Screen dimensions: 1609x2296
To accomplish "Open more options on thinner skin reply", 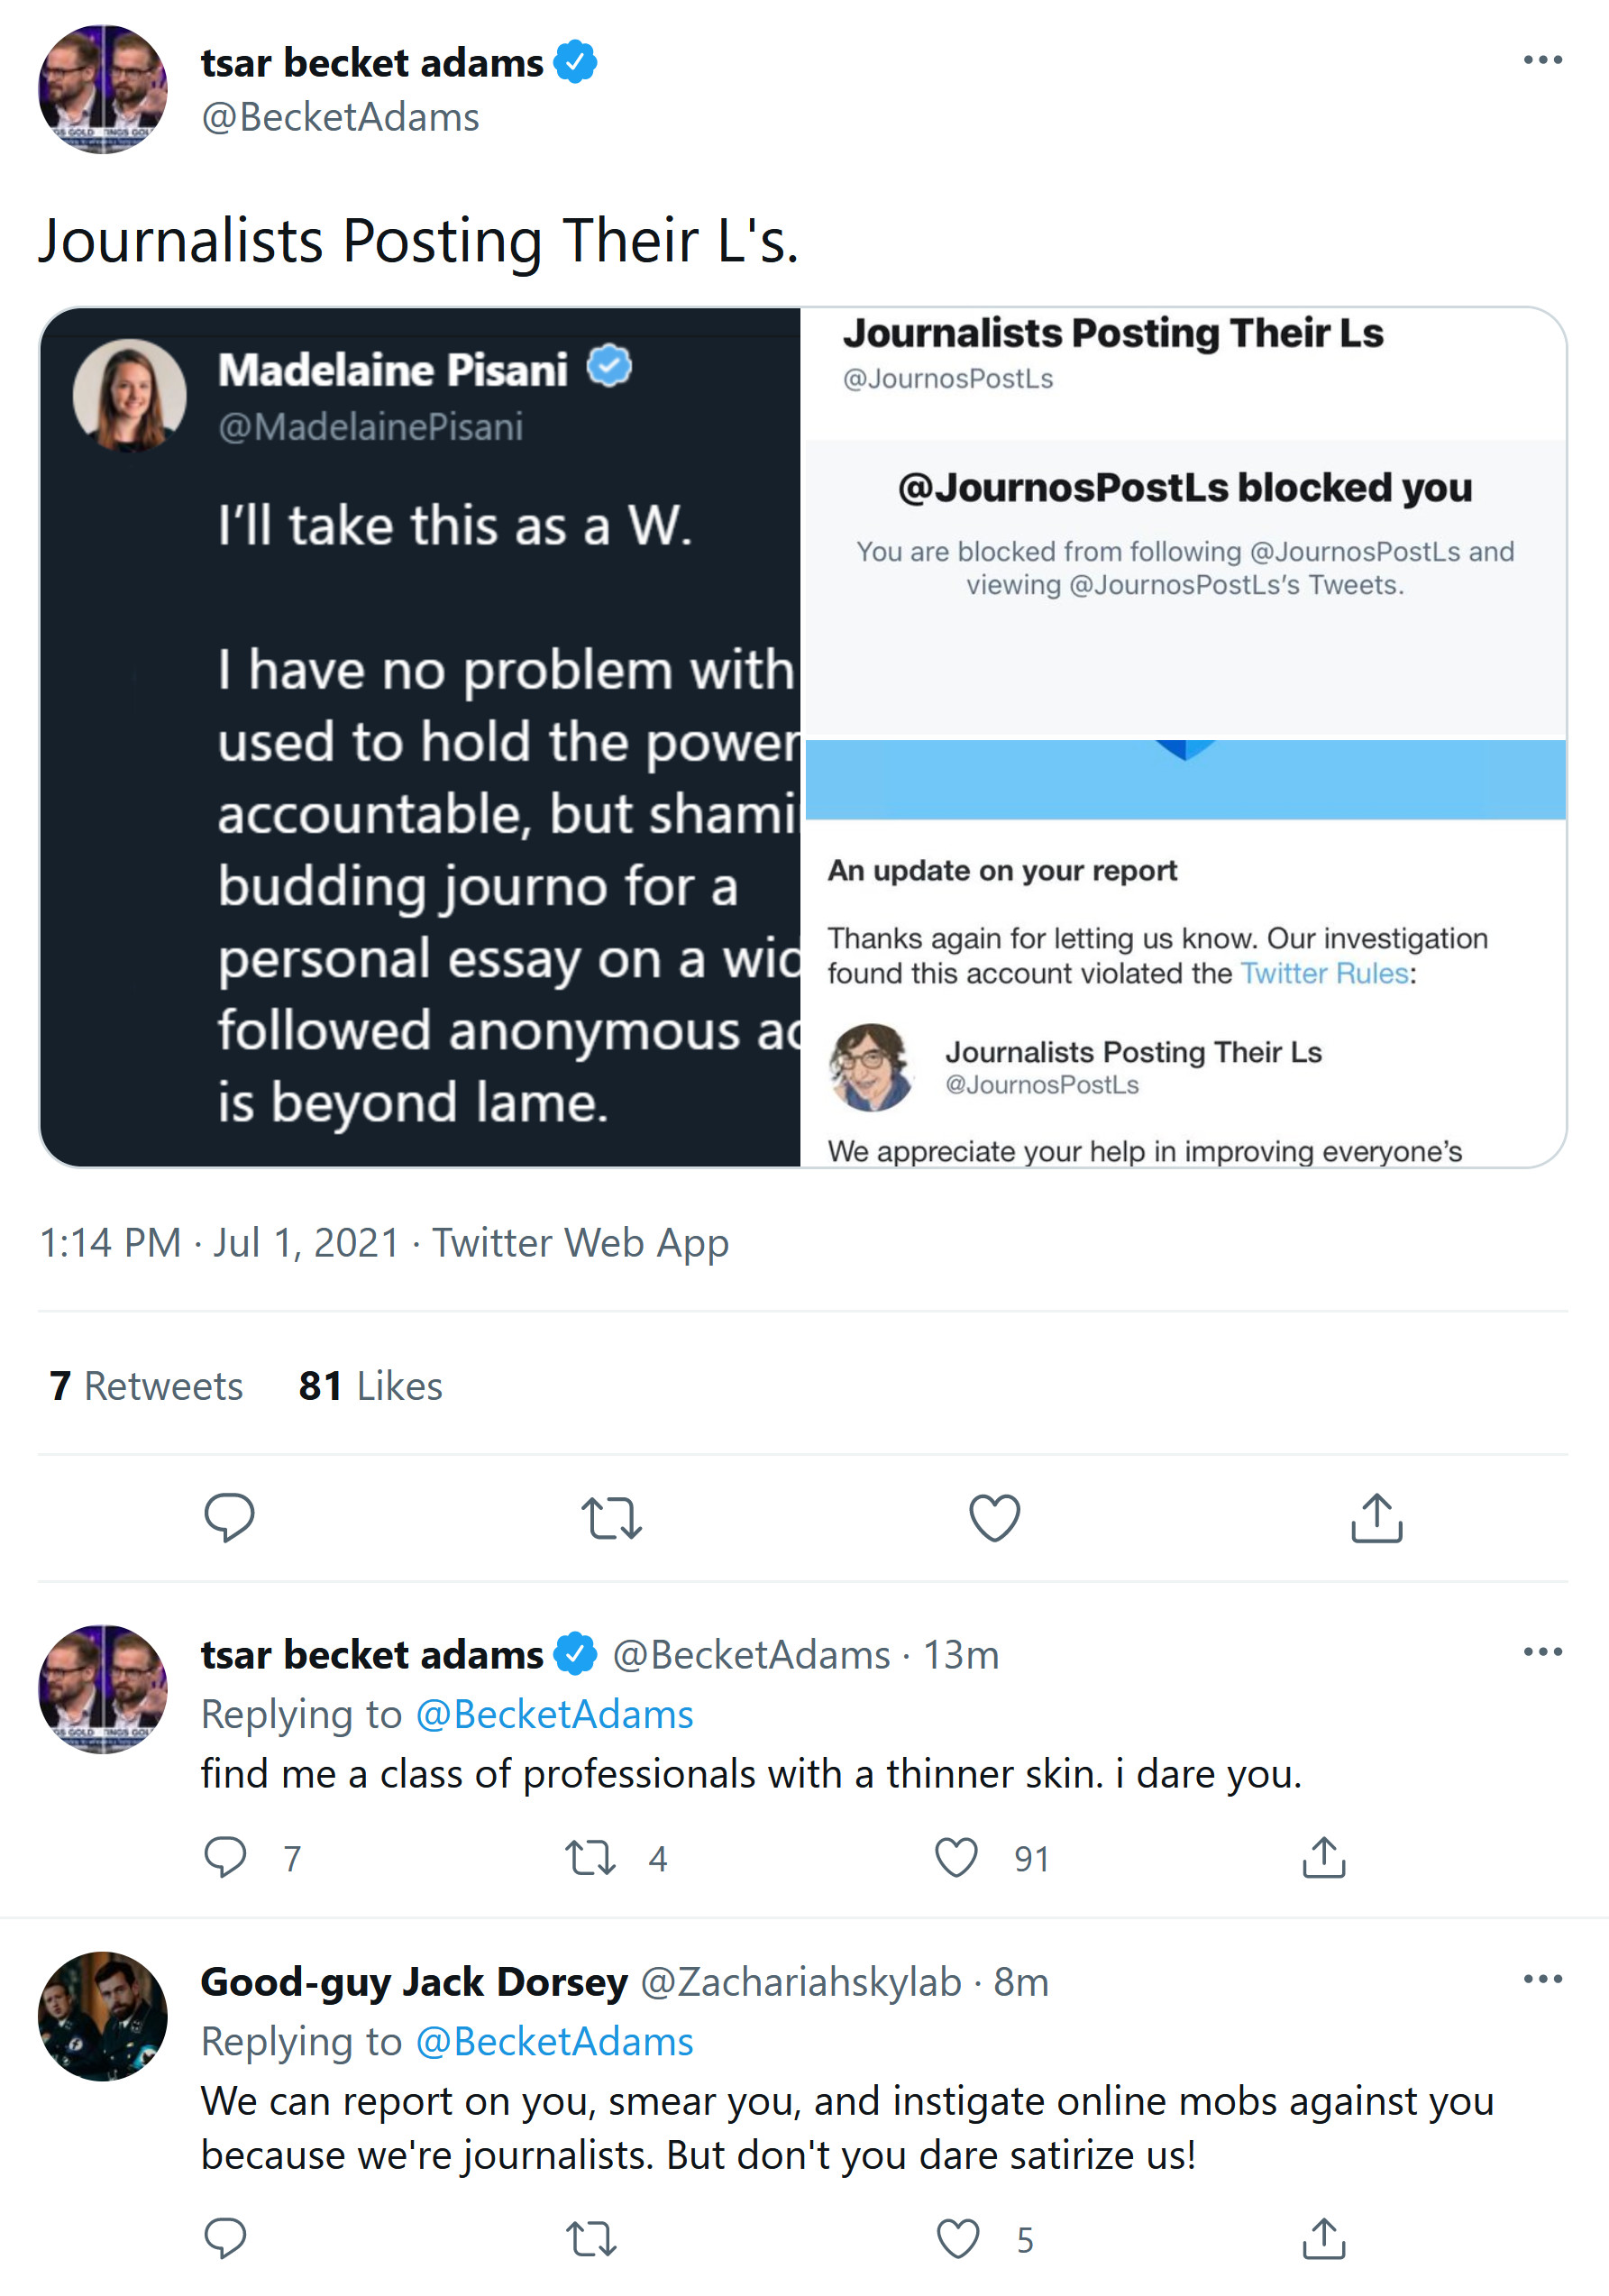I will point(1542,1652).
